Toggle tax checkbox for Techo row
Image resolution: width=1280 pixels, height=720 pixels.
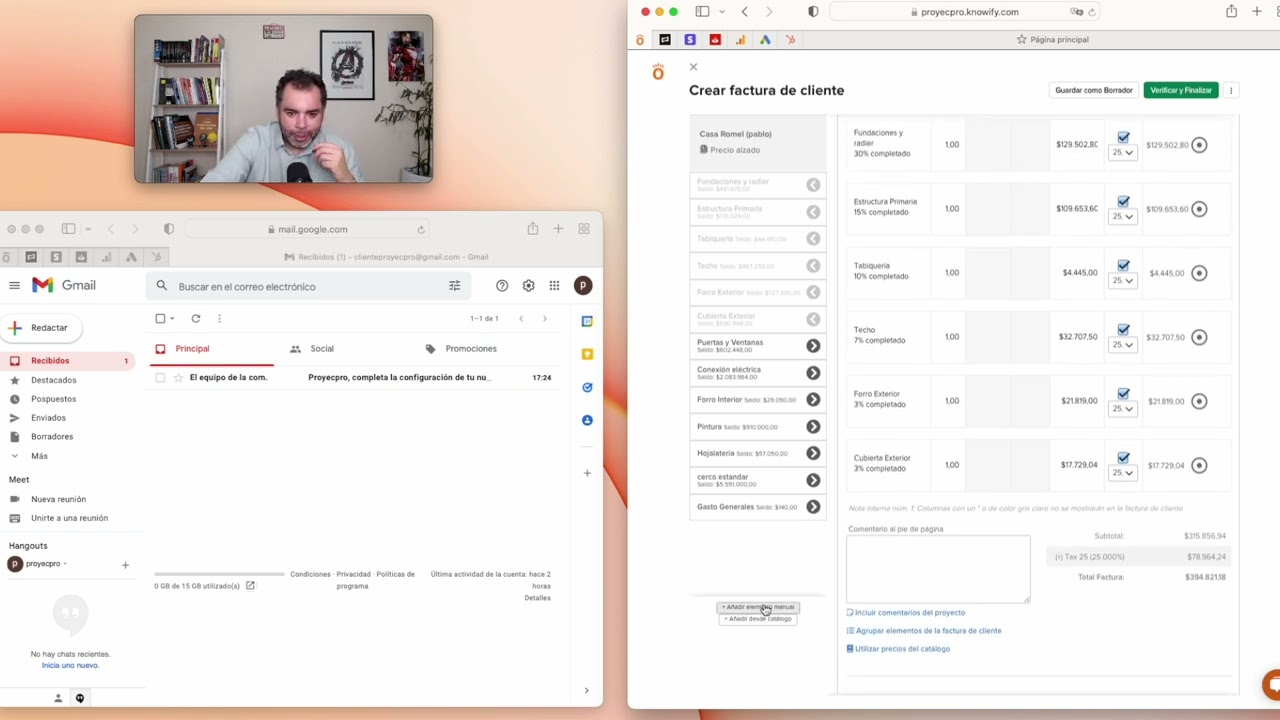pyautogui.click(x=1123, y=329)
